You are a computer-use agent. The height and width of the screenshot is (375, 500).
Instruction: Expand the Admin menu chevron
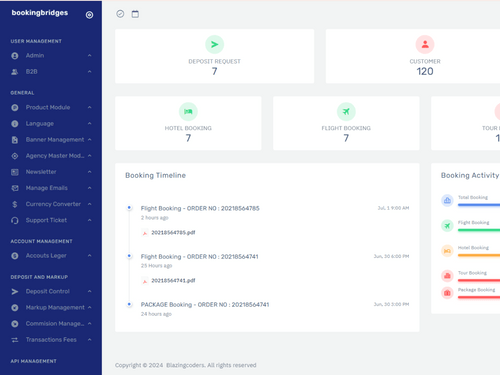[x=90, y=55]
